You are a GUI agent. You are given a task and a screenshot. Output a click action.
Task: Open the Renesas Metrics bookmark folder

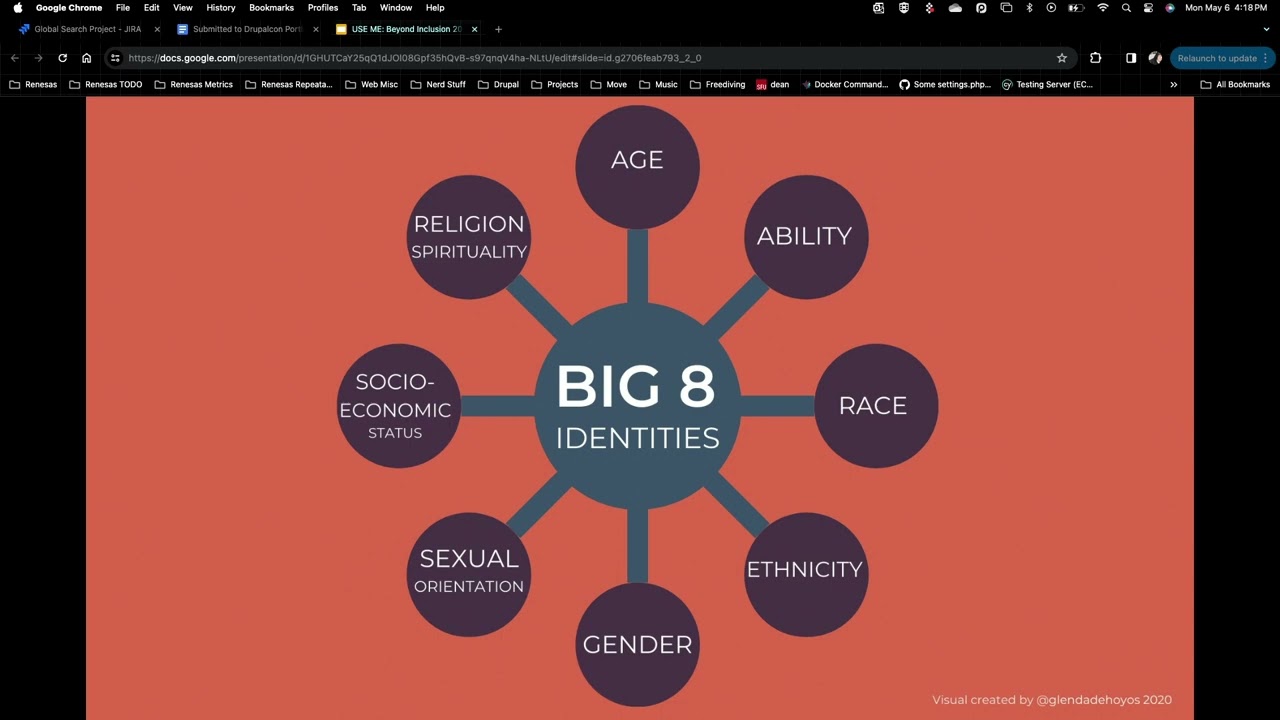(194, 85)
